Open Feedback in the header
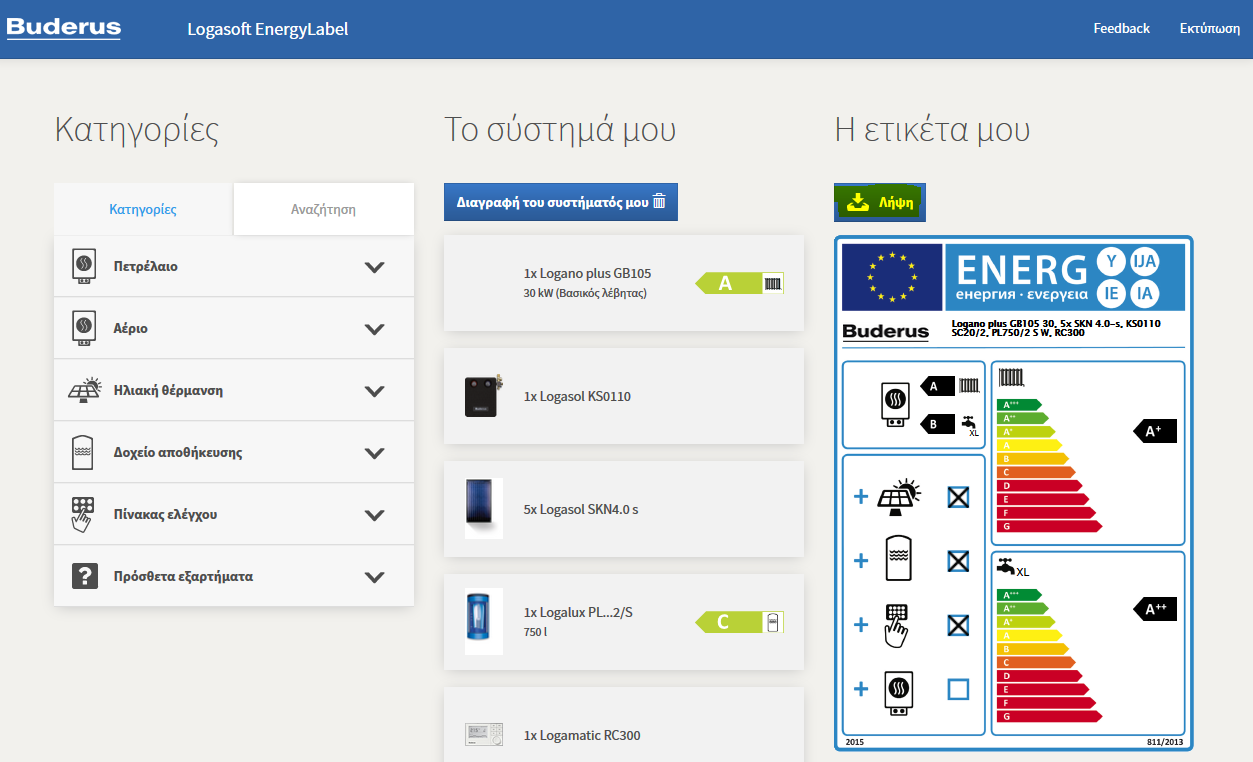Image resolution: width=1253 pixels, height=762 pixels. 1121,28
